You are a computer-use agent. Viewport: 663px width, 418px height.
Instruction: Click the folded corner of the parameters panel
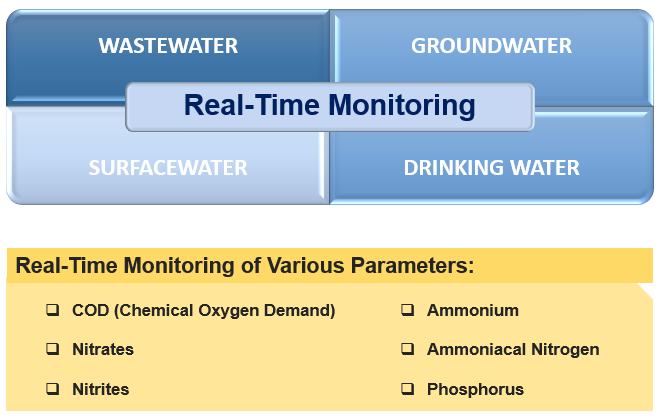[647, 290]
